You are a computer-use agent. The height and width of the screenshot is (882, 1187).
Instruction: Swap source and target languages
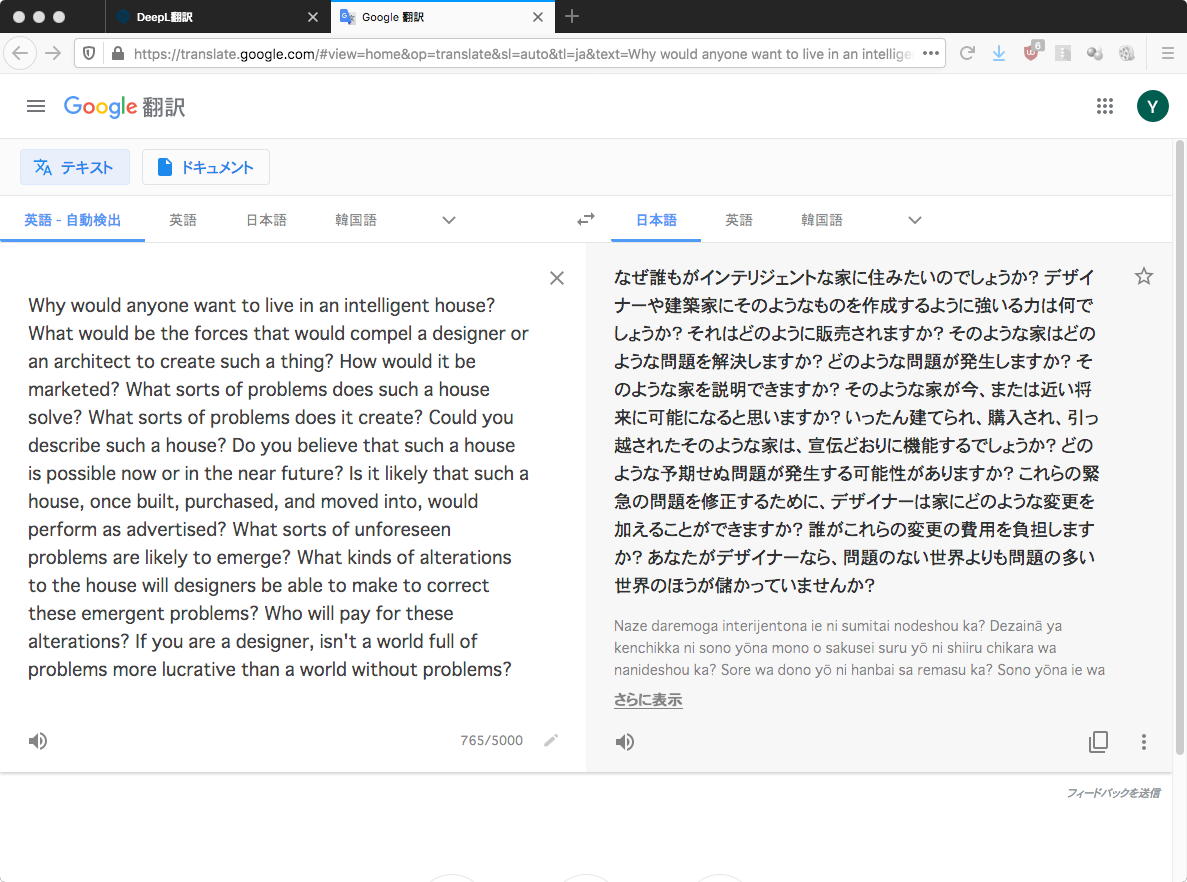pyautogui.click(x=586, y=220)
